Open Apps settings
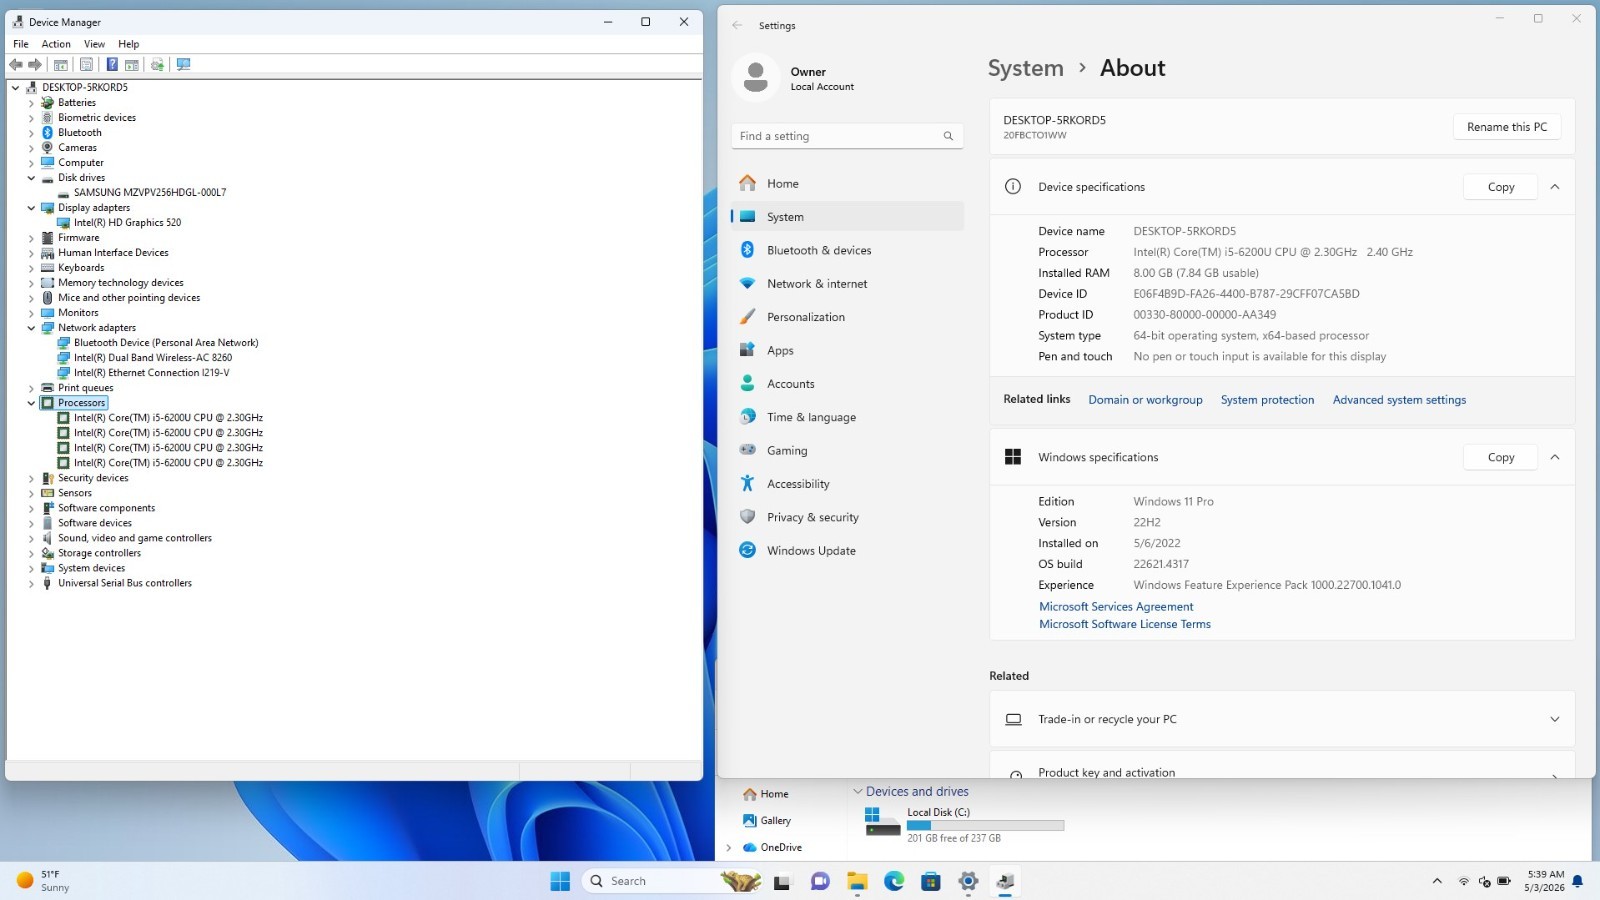Image resolution: width=1600 pixels, height=900 pixels. [x=847, y=351]
